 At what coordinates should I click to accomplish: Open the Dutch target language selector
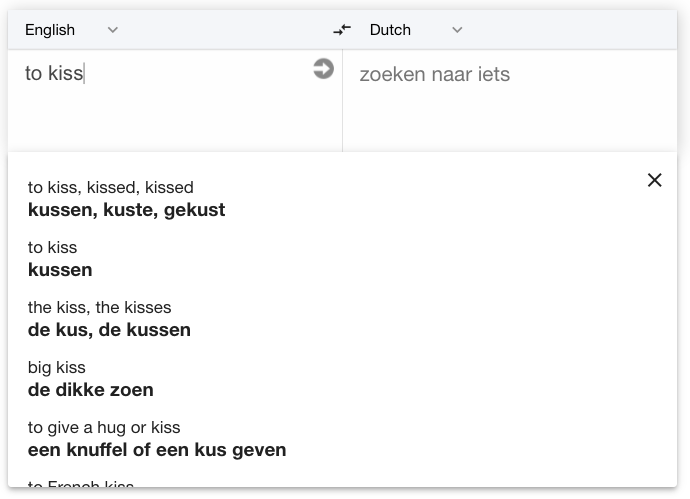pos(416,30)
